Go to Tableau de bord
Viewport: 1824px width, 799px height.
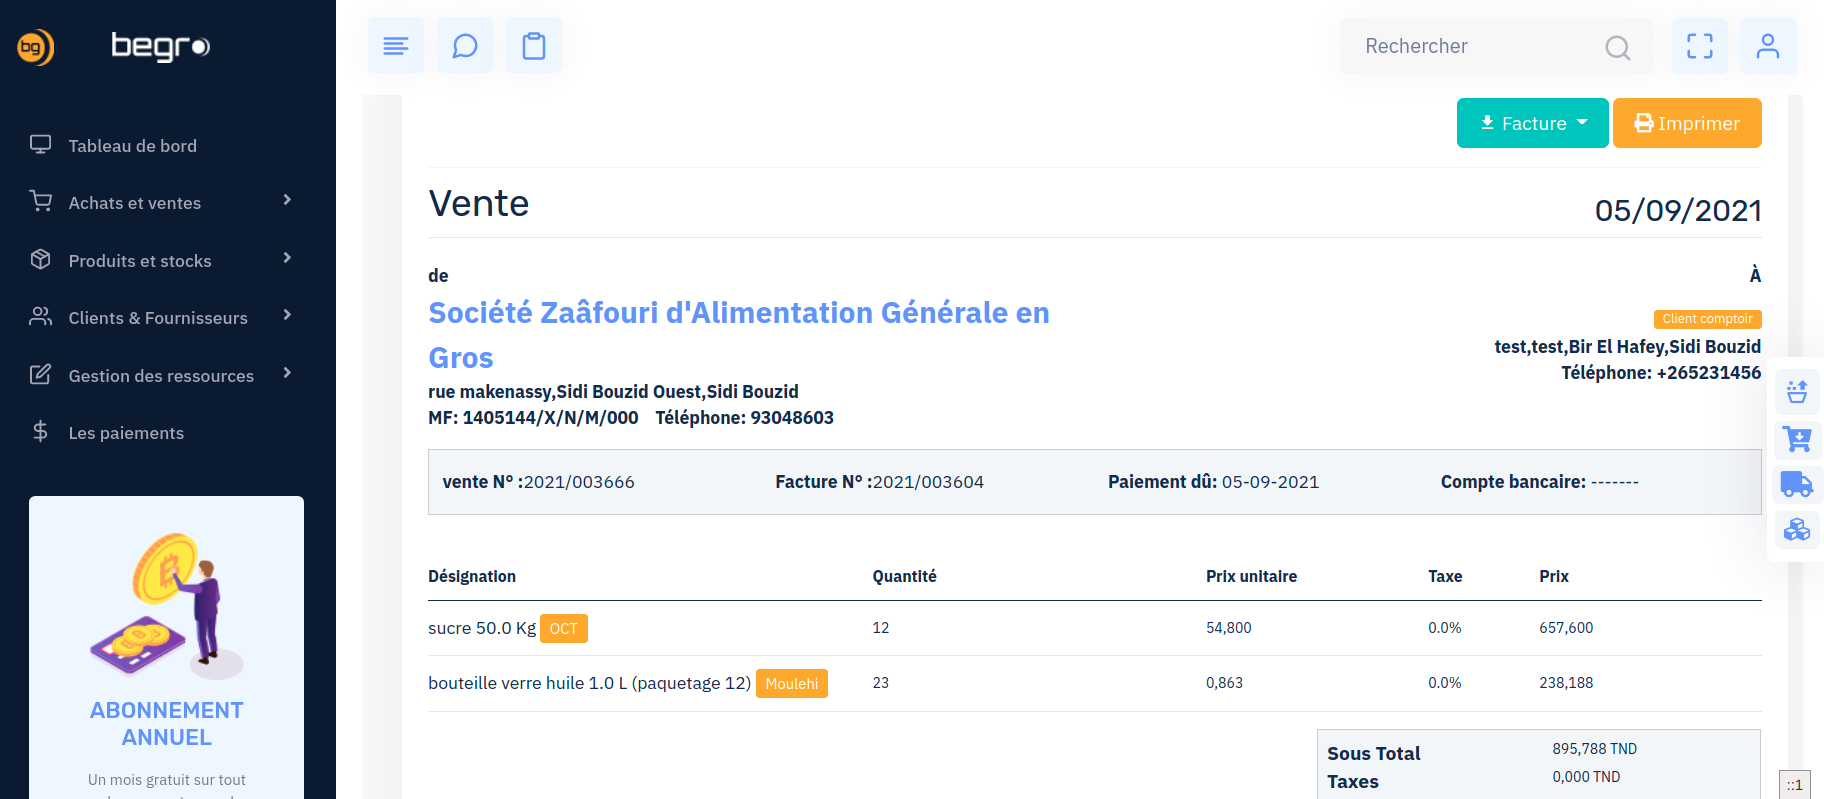pyautogui.click(x=132, y=146)
